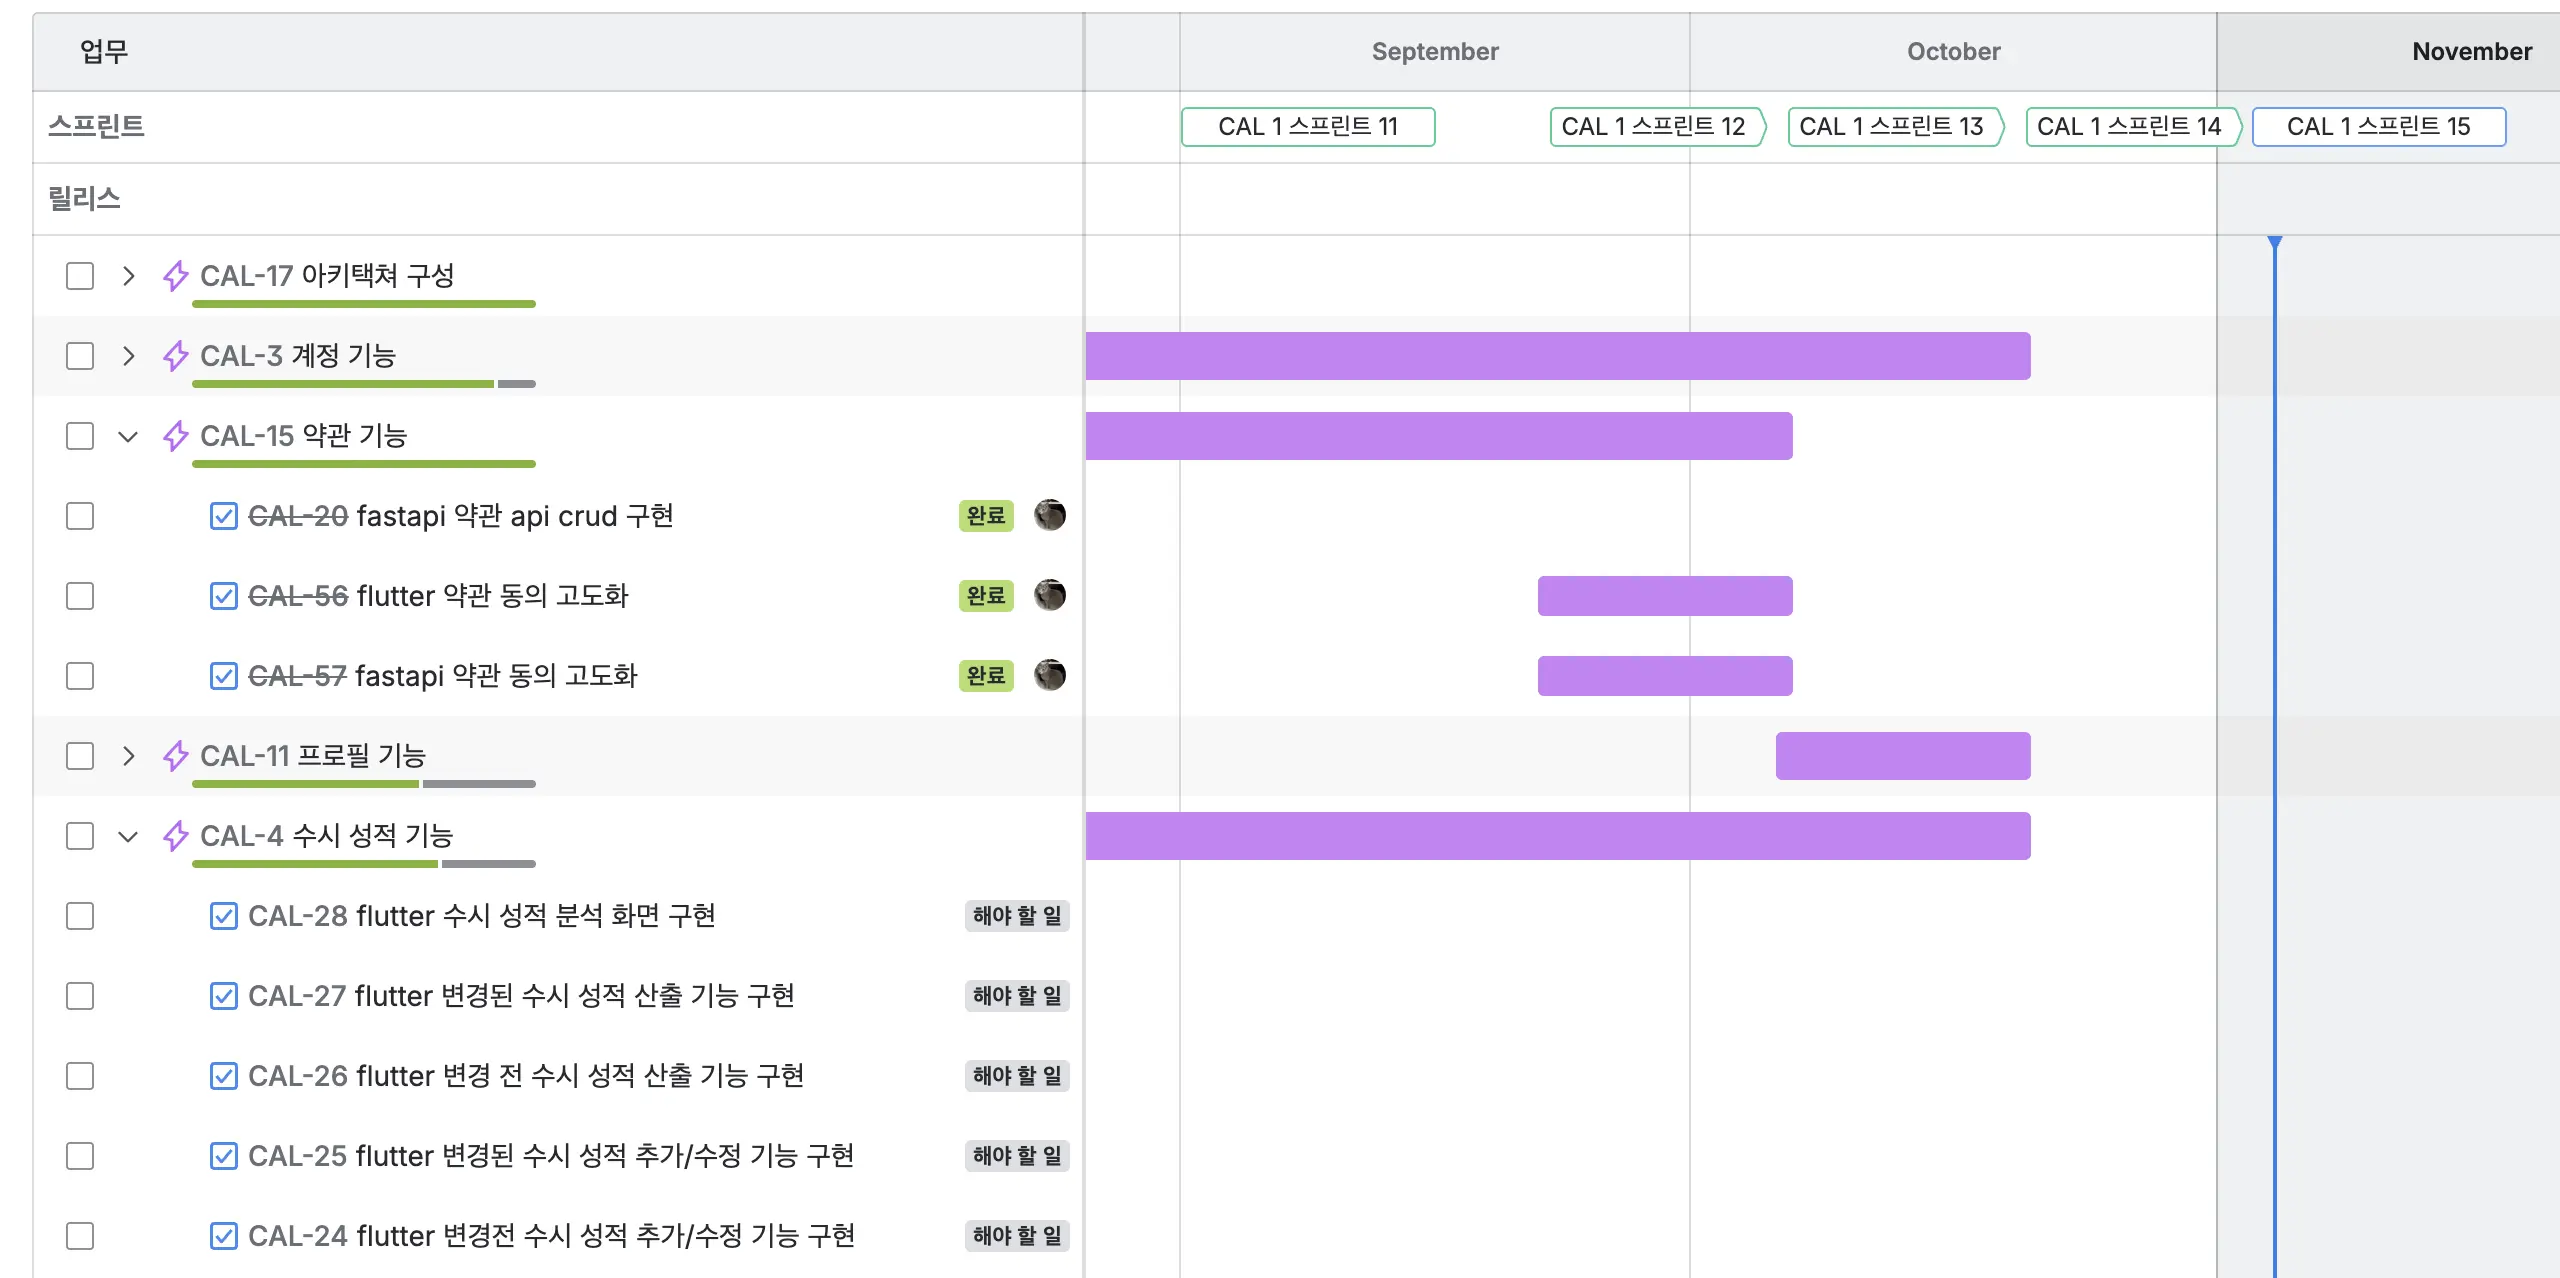This screenshot has width=2560, height=1278.
Task: Click the epic lightning icon beside CAL-3
Action: 176,356
